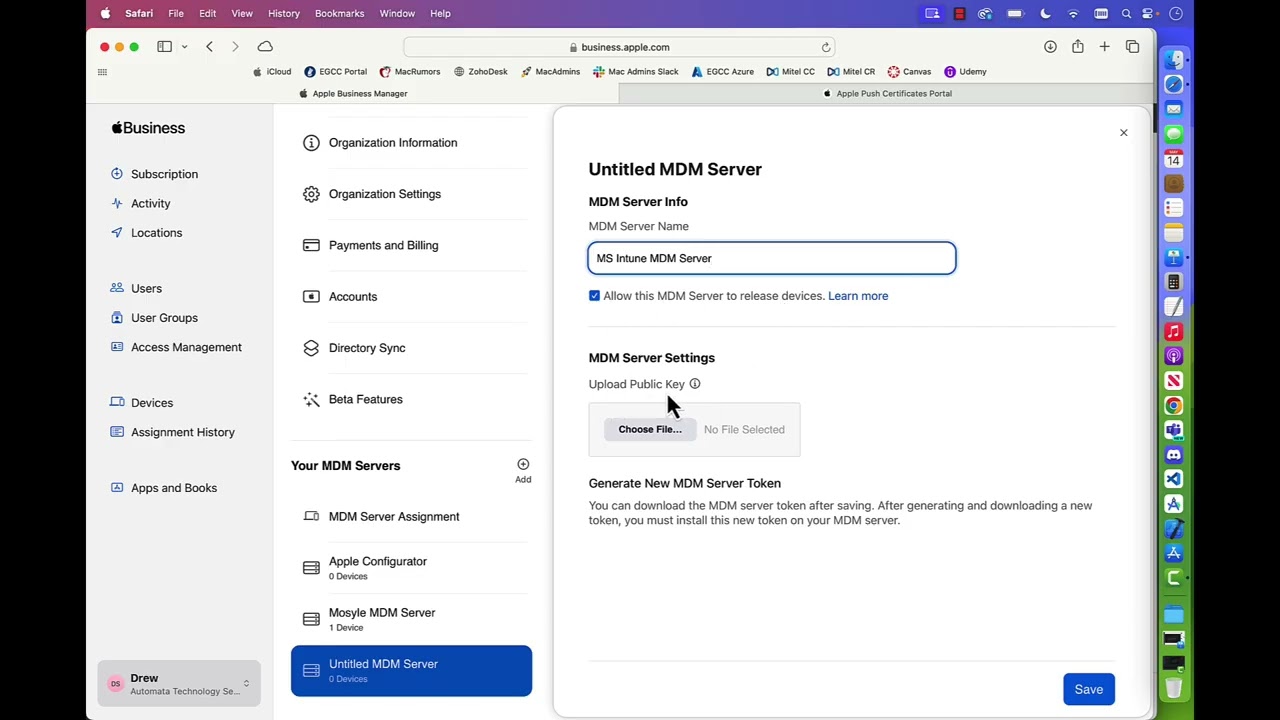
Task: Switch to Apple Business Manager tab
Action: tap(353, 93)
